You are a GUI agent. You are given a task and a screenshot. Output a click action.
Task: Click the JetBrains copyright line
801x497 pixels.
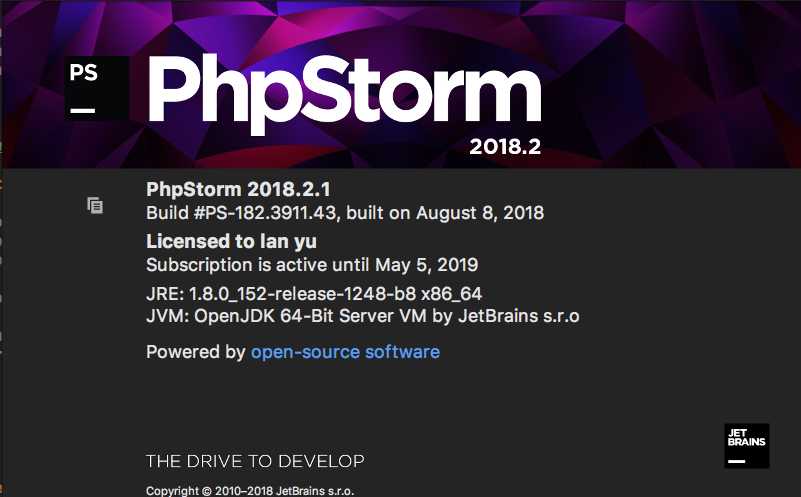click(x=250, y=491)
